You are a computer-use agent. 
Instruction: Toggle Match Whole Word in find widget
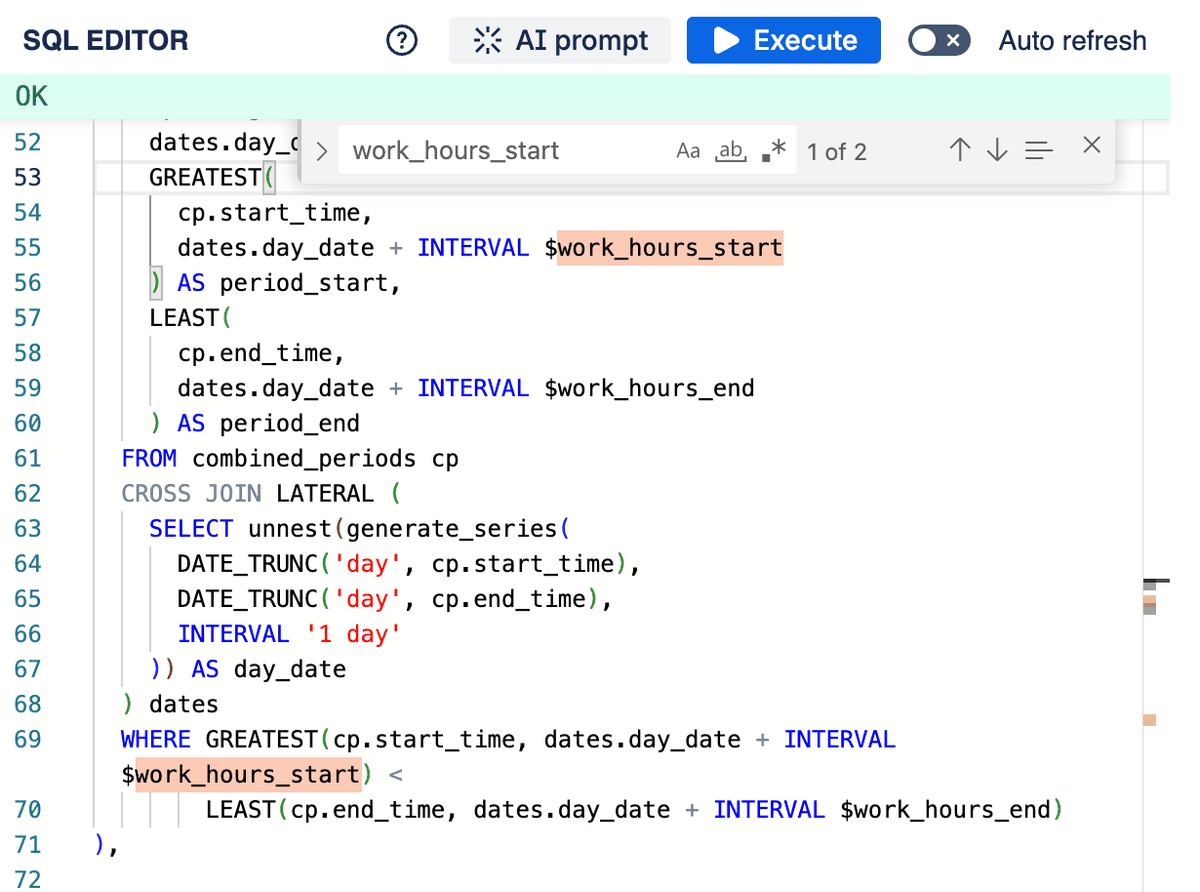pos(732,151)
